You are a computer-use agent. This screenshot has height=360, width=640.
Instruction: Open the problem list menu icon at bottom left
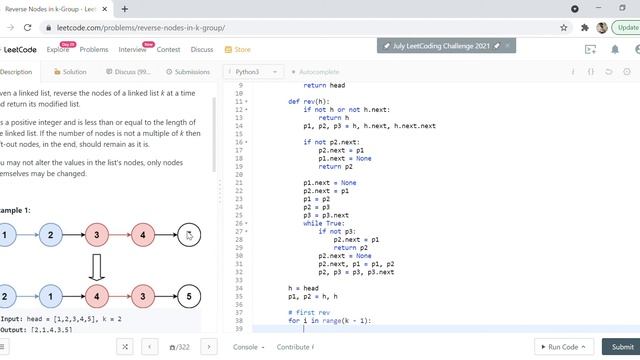coord(3,347)
